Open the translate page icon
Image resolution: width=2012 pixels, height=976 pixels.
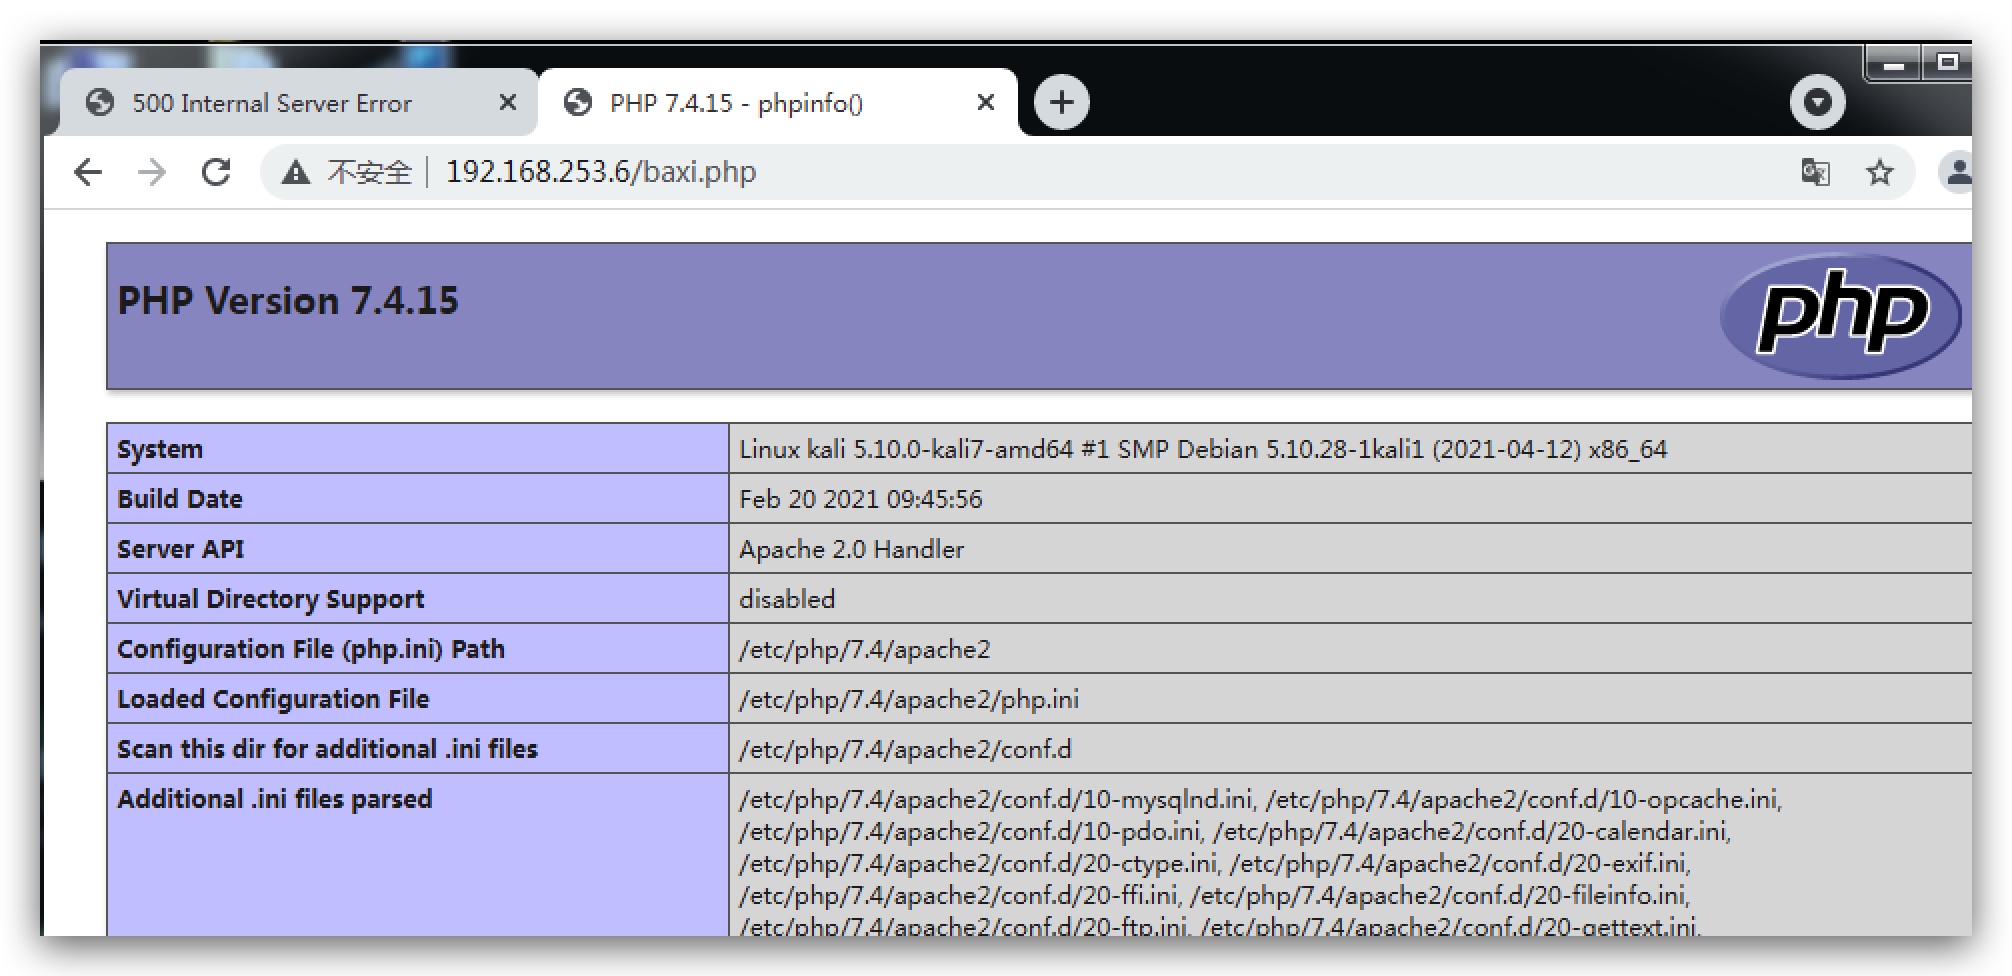pyautogui.click(x=1815, y=172)
